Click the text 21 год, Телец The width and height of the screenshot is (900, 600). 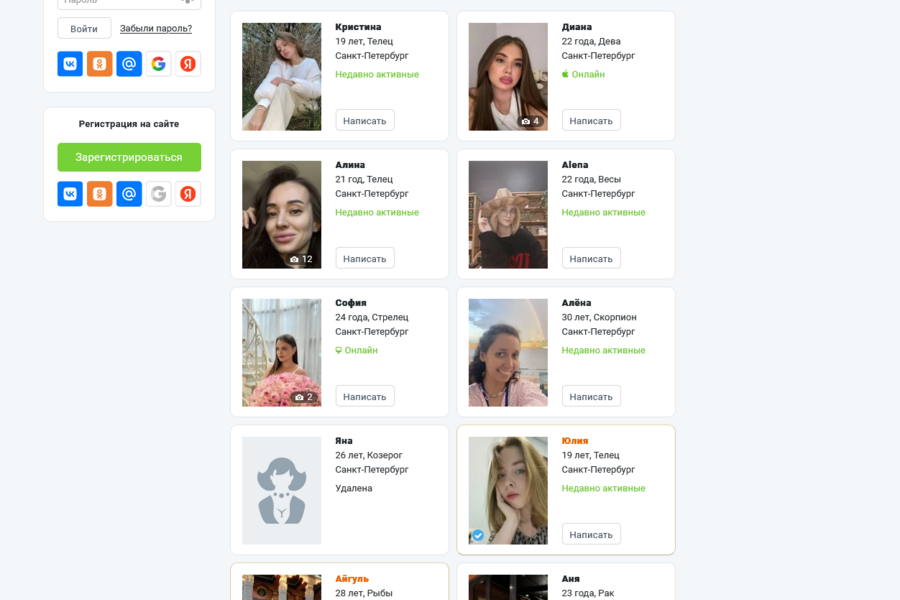coord(364,179)
